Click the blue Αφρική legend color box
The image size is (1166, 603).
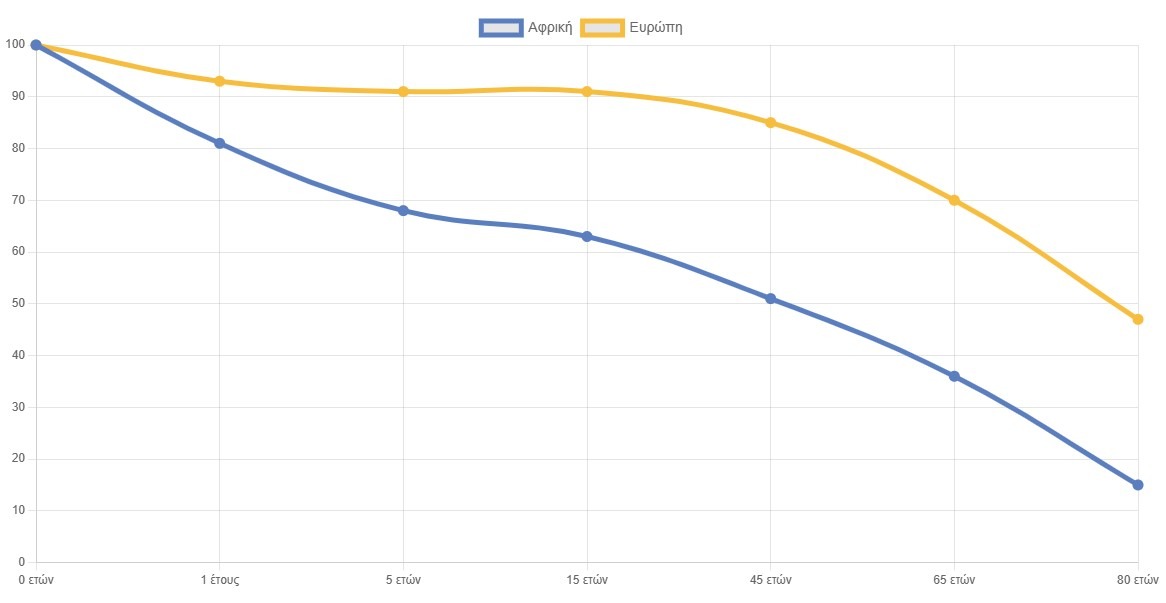[501, 28]
